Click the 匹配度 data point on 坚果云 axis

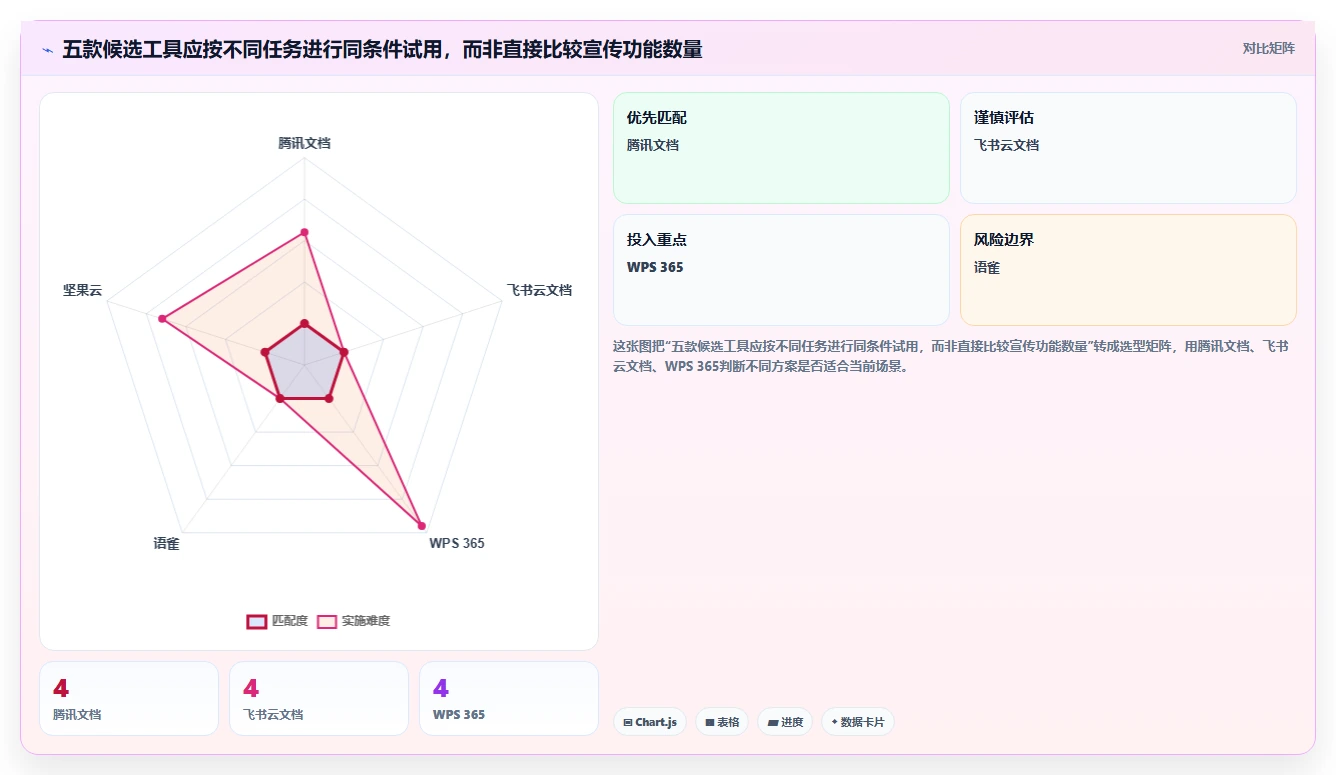[x=265, y=352]
